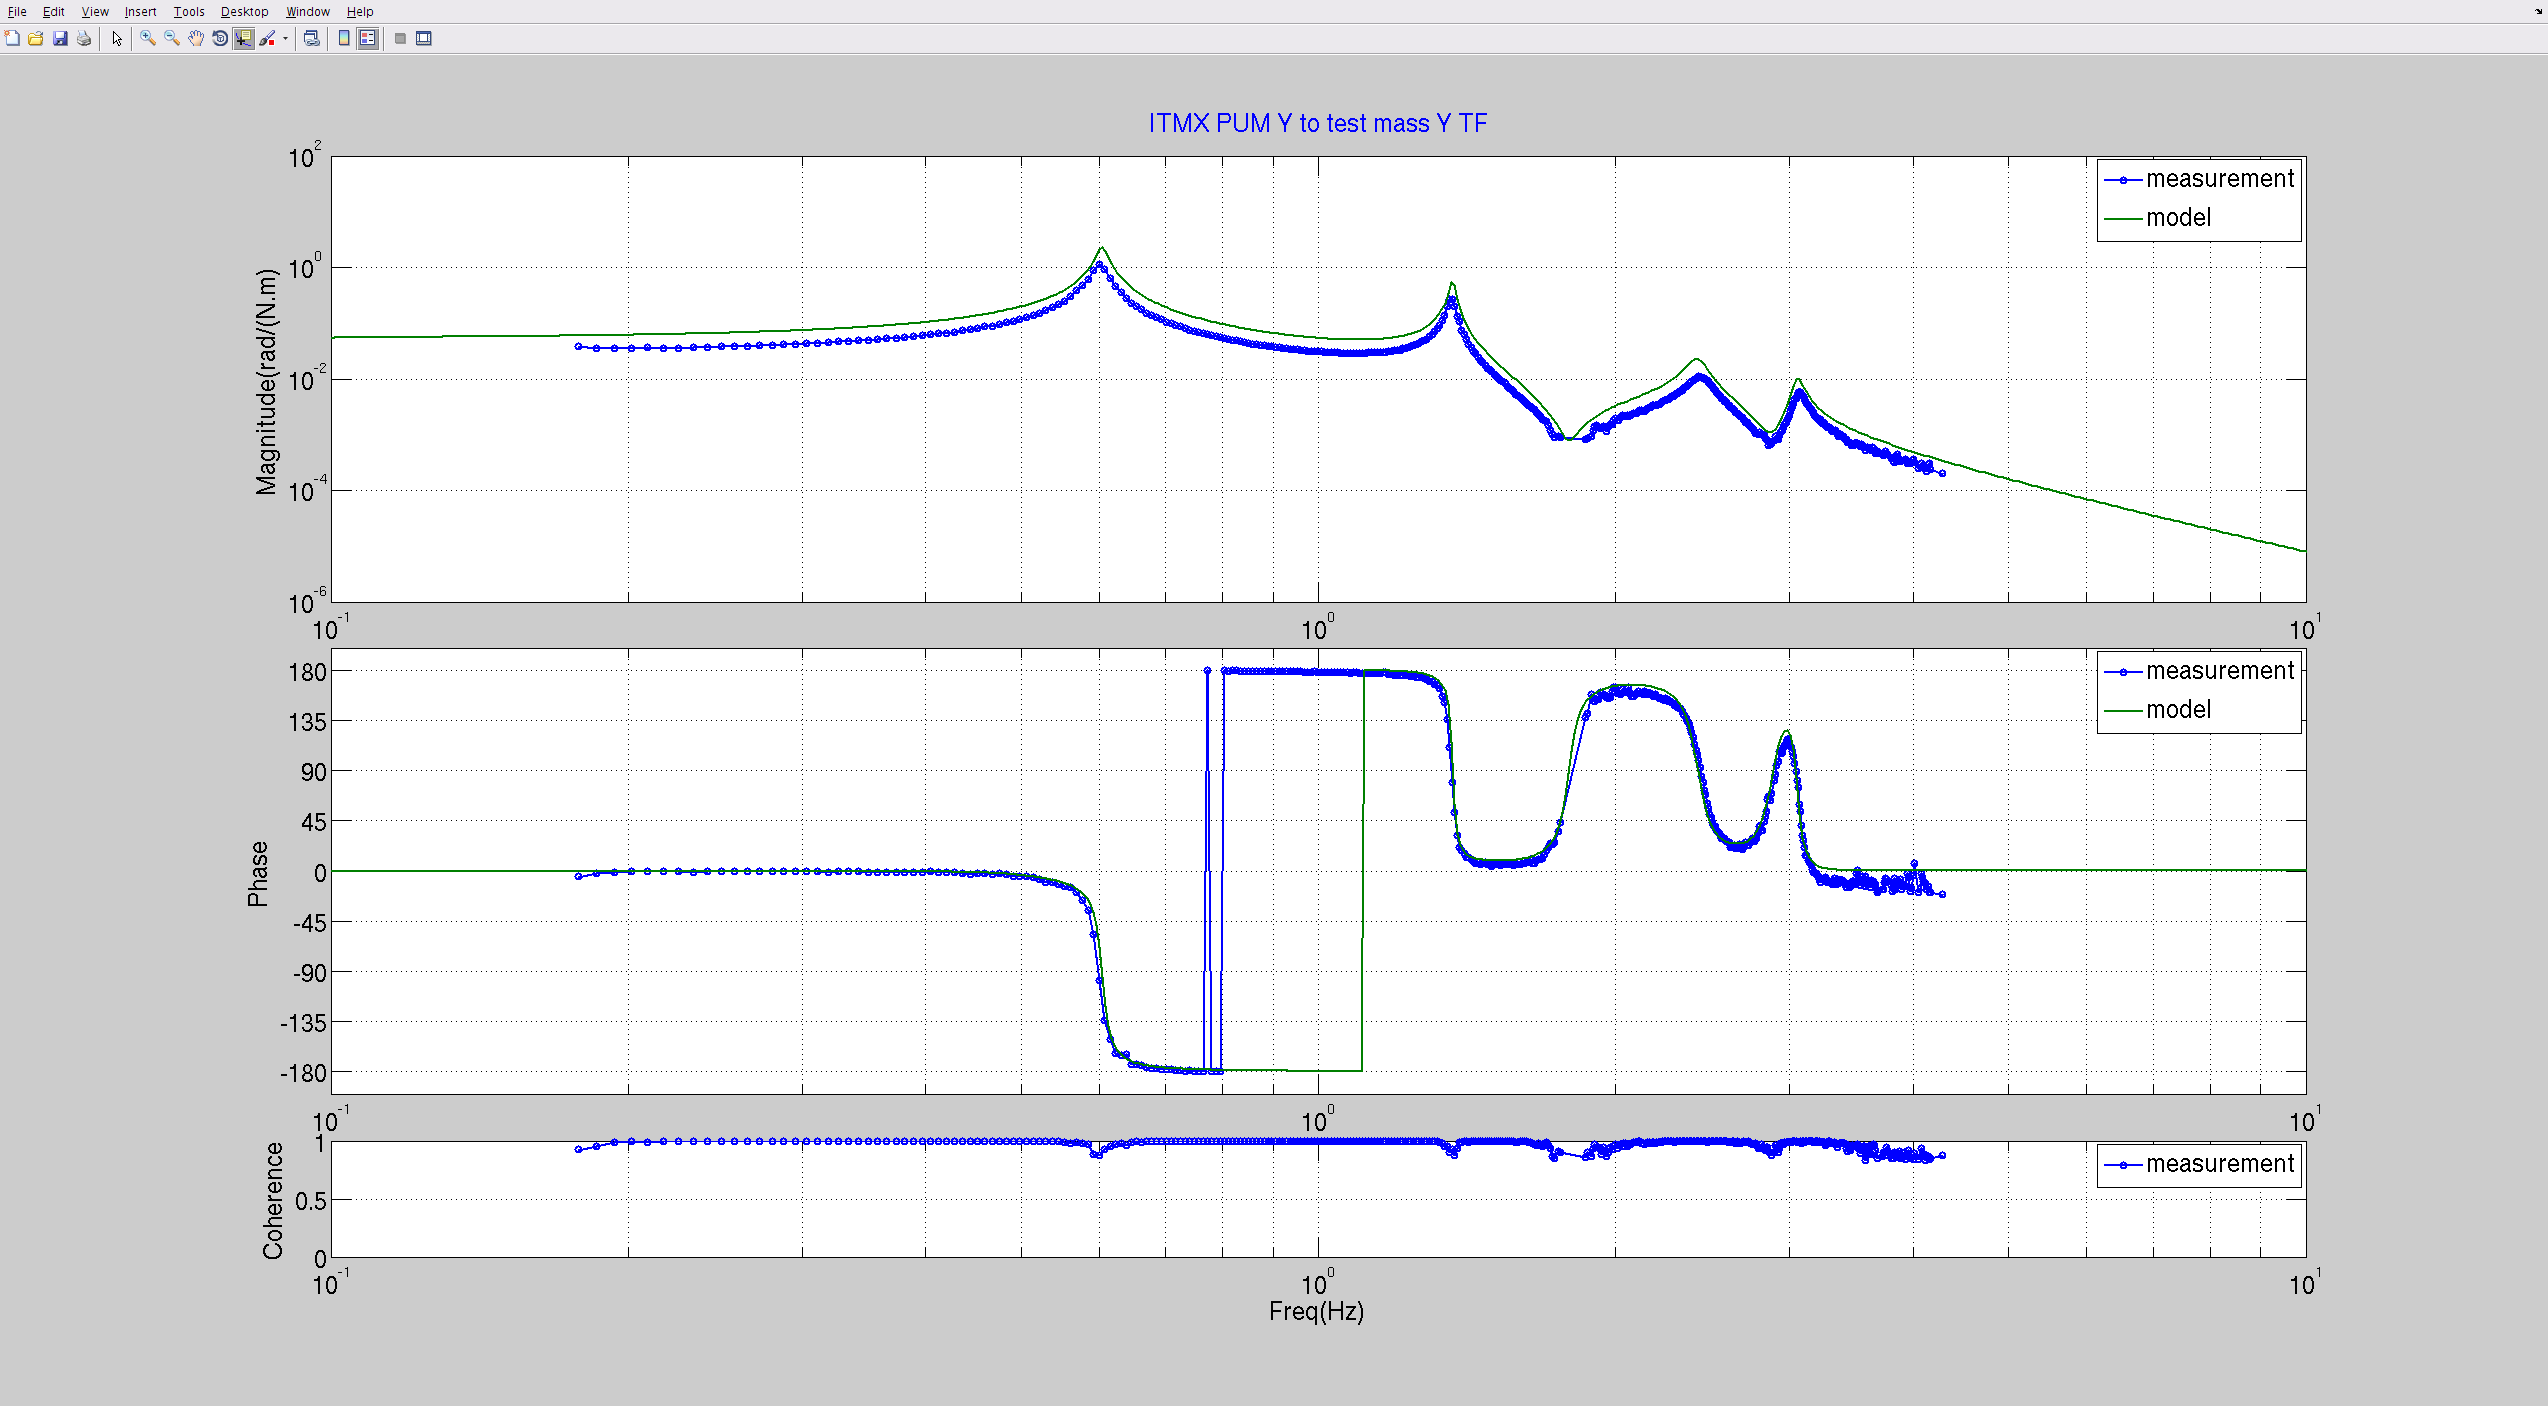Click the Show Plot Tools icon
Screen dimensions: 2548x1406
click(x=424, y=39)
